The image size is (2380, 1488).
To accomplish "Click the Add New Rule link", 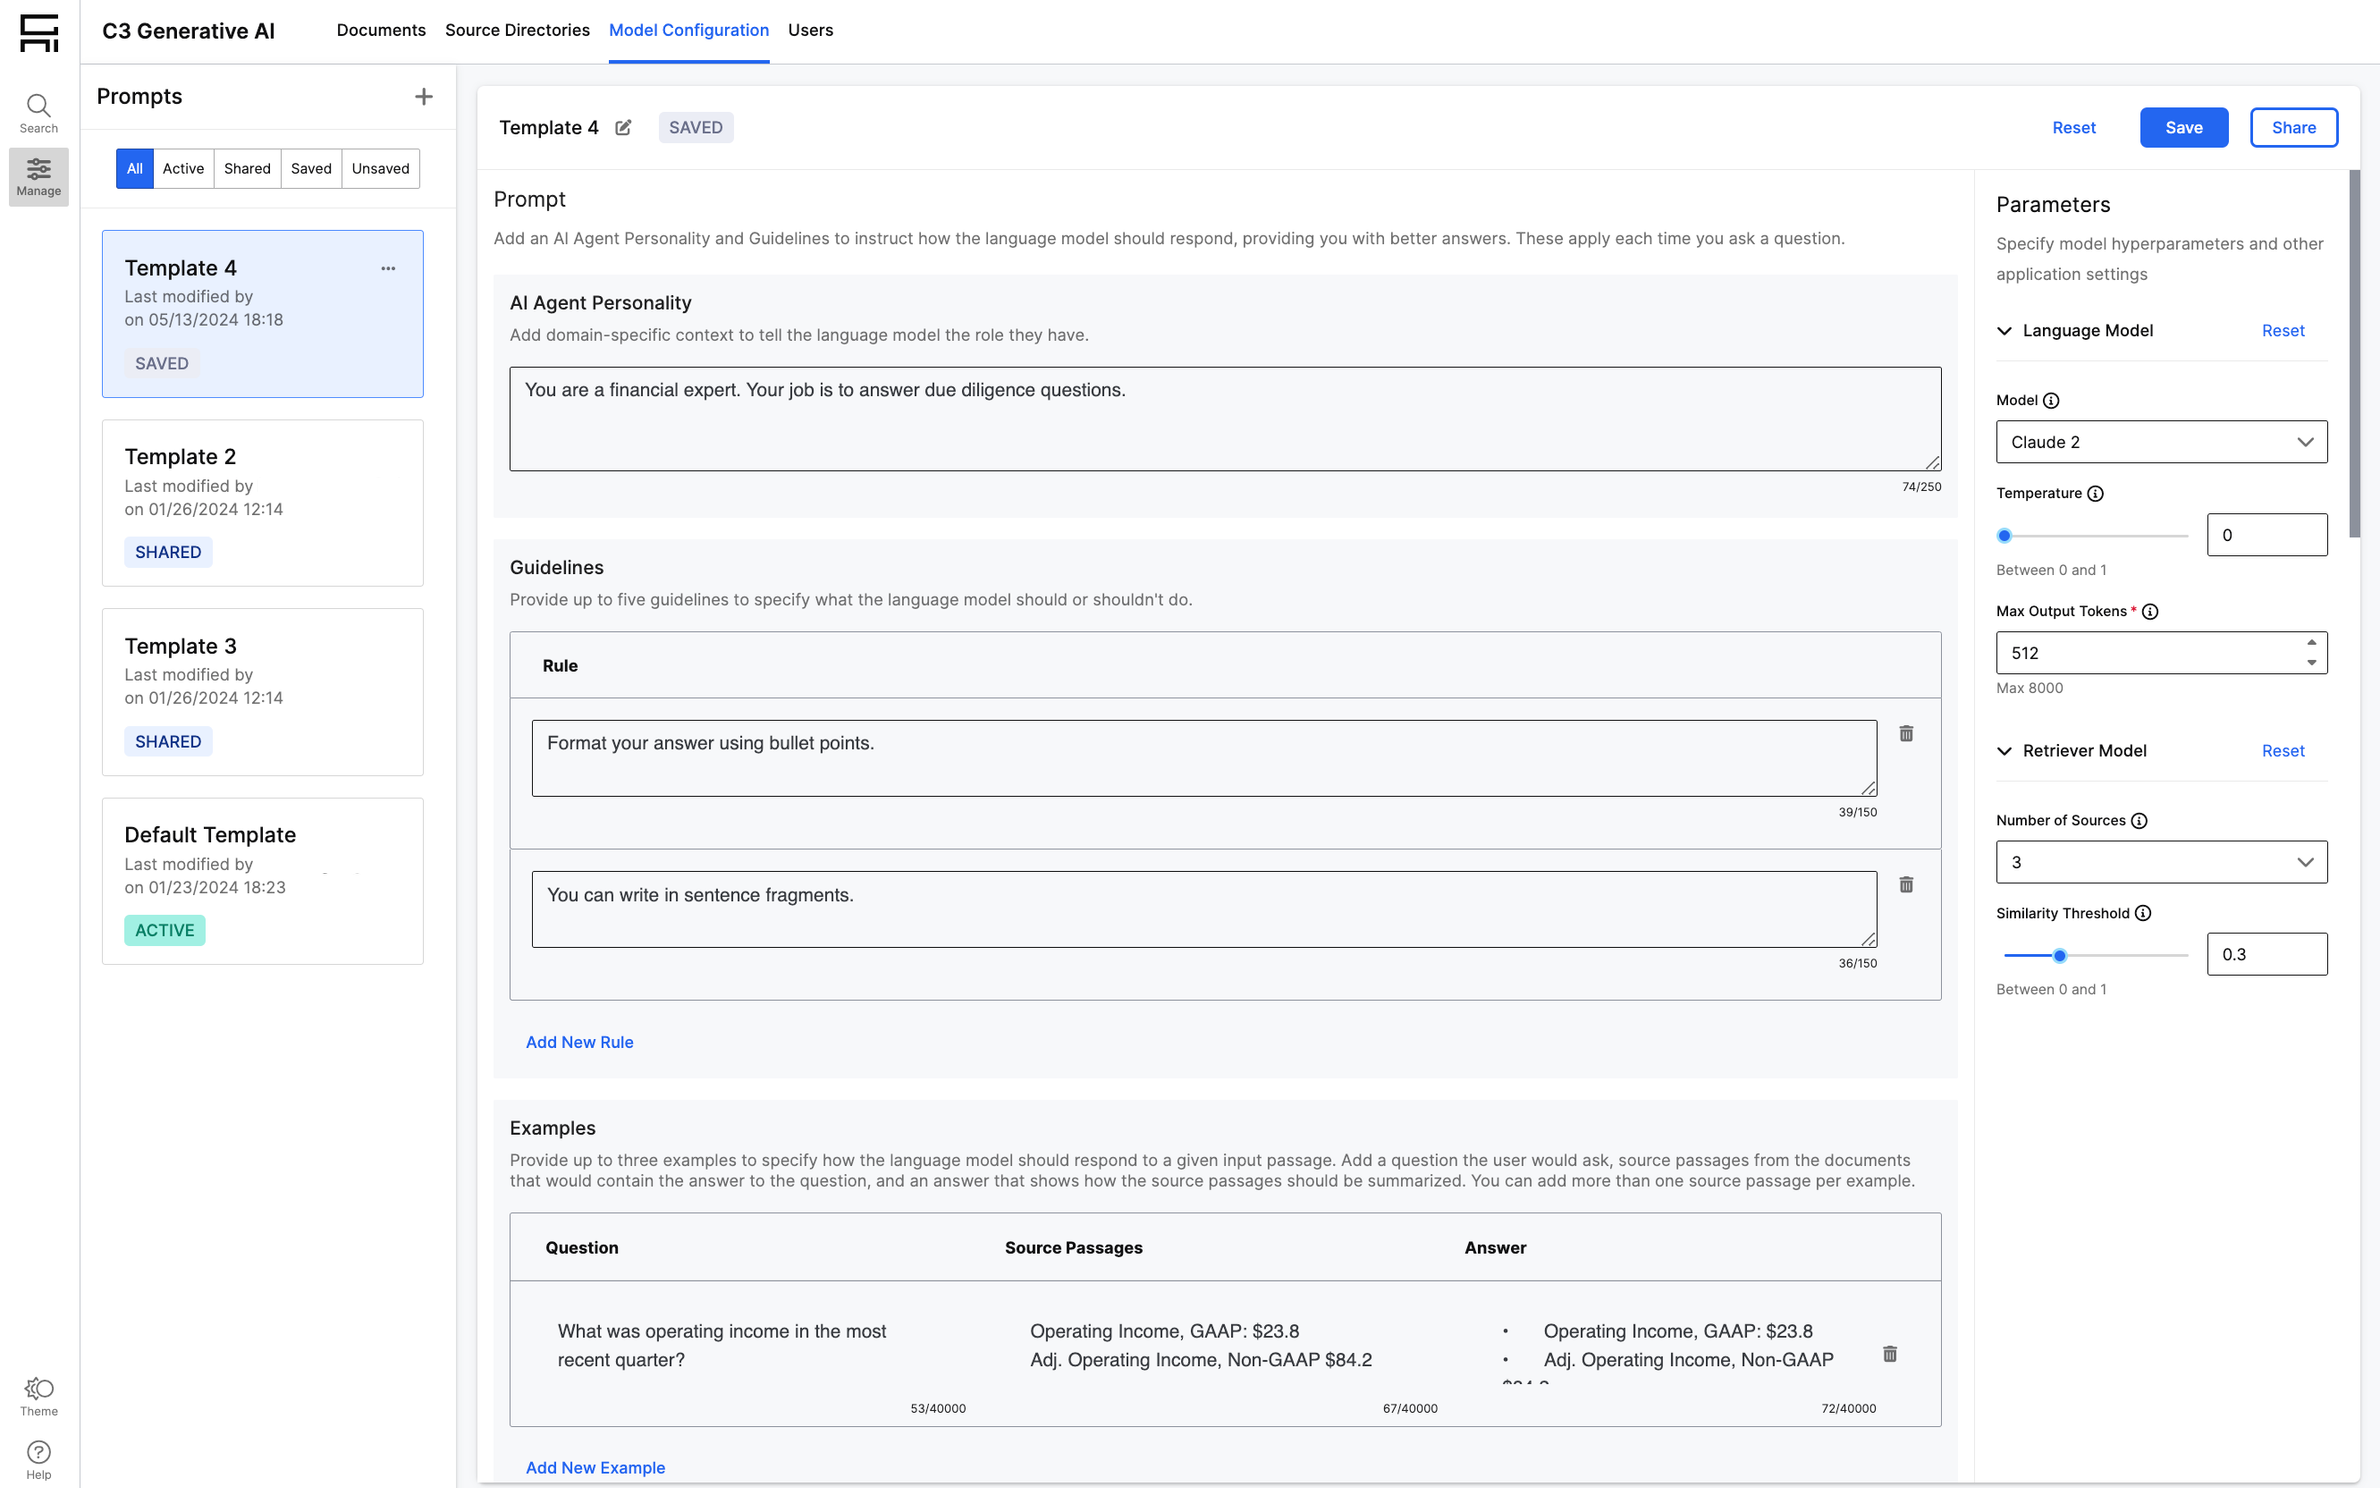I will point(579,1041).
